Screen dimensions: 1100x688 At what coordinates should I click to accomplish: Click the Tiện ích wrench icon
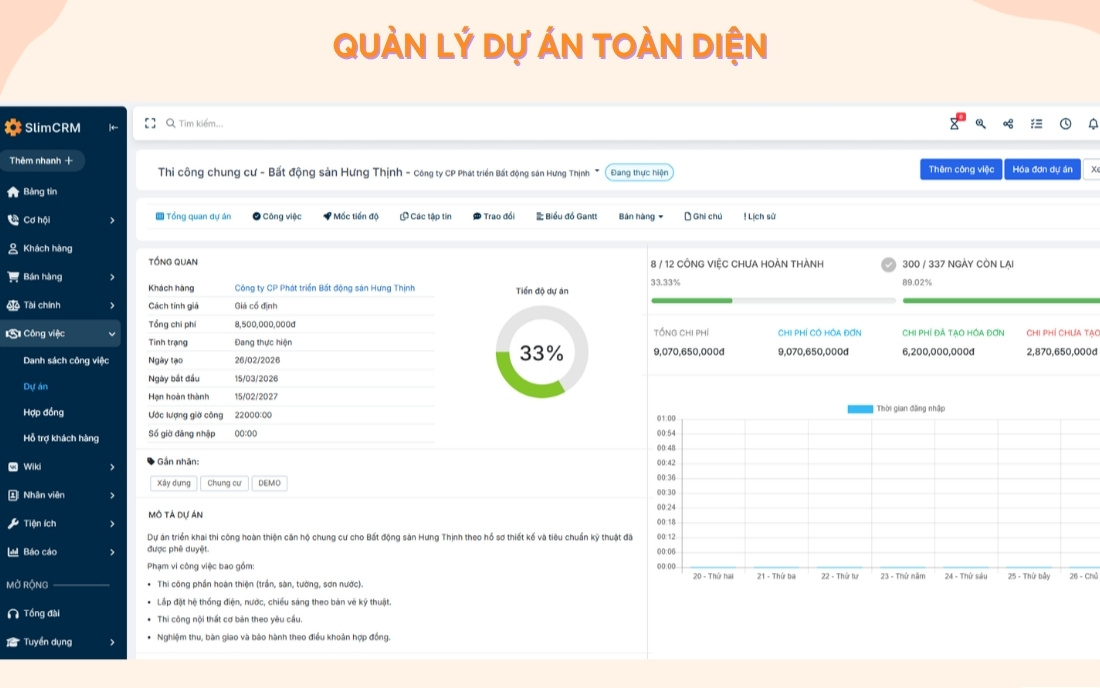pos(13,523)
